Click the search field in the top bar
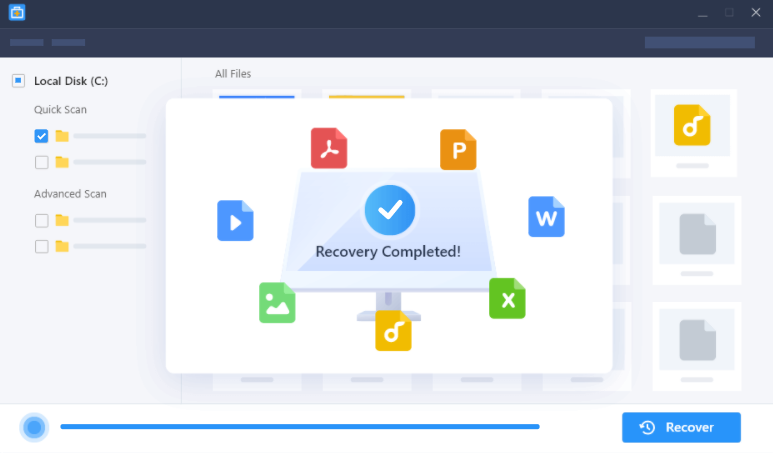 coord(699,43)
